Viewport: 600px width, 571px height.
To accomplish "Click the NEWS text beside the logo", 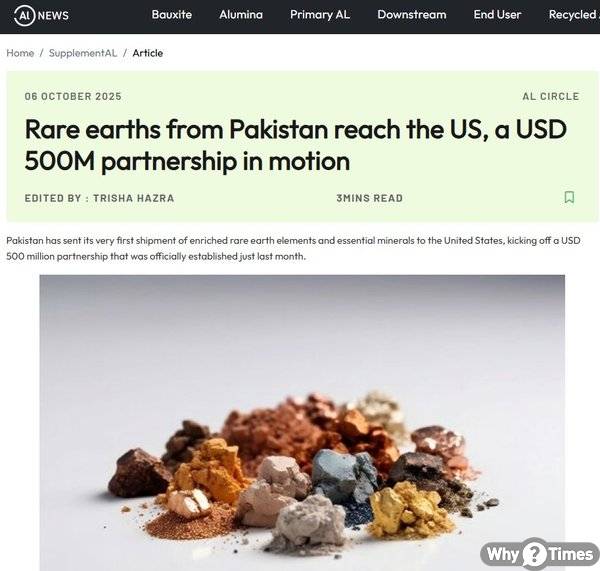I will pyautogui.click(x=53, y=16).
